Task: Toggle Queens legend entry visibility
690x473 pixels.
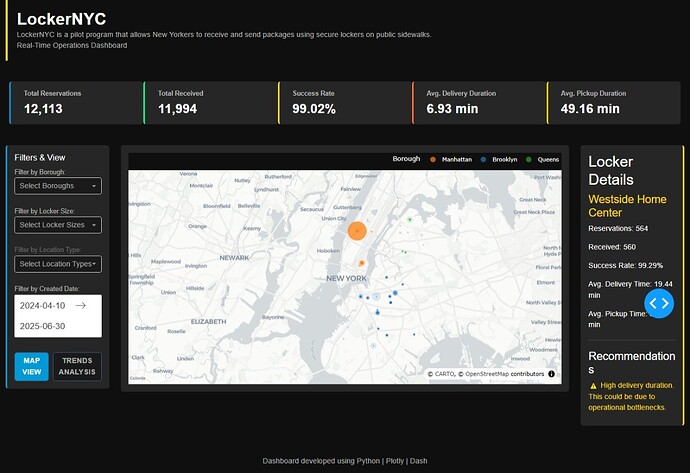Action: 542,159
